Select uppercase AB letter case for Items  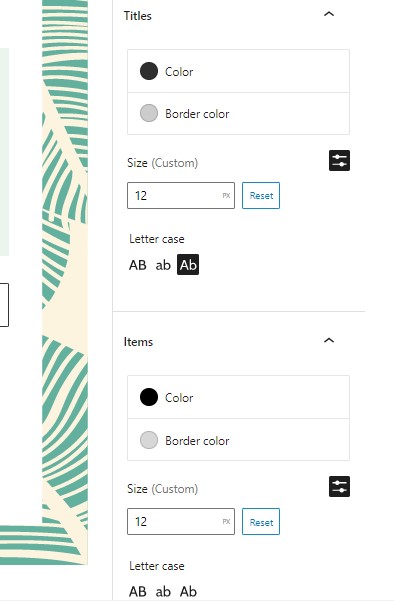coord(138,591)
